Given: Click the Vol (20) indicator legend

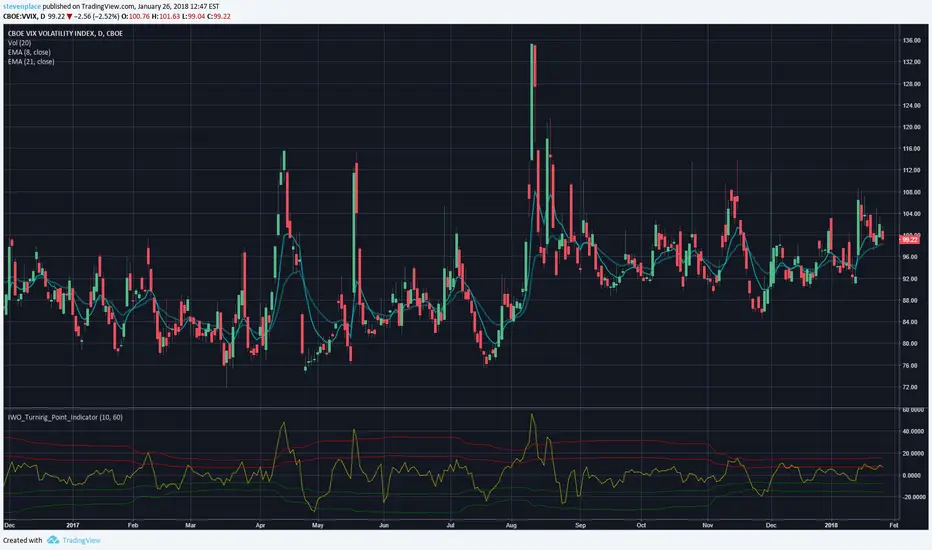Looking at the screenshot, I should (20, 43).
